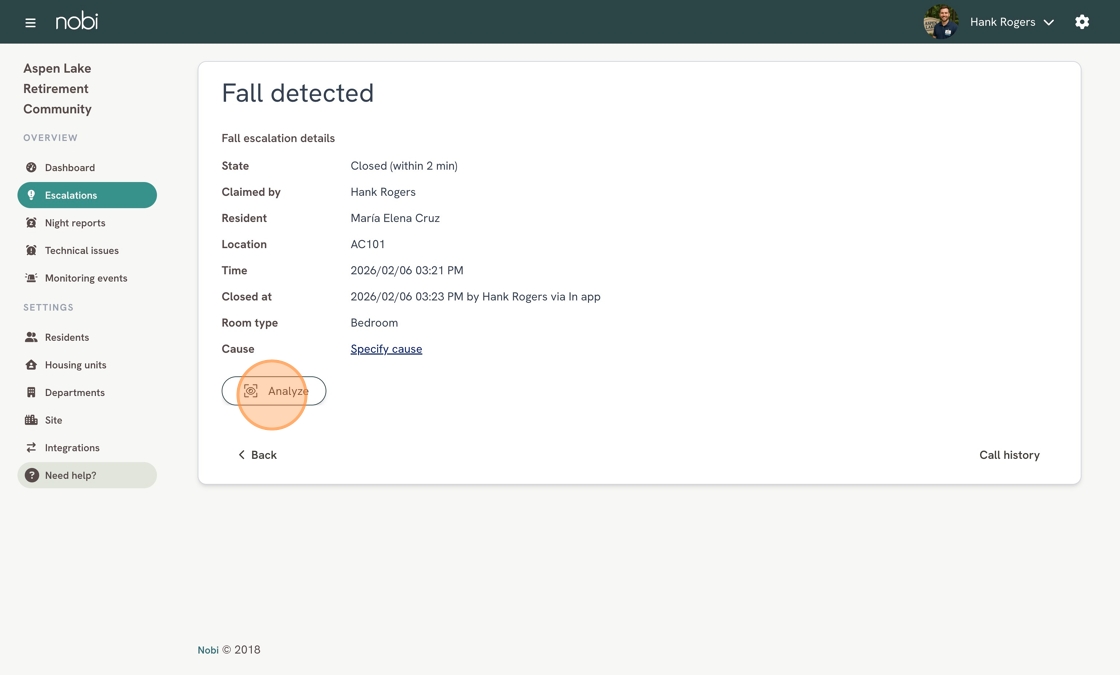Open Call history

[x=1009, y=455]
